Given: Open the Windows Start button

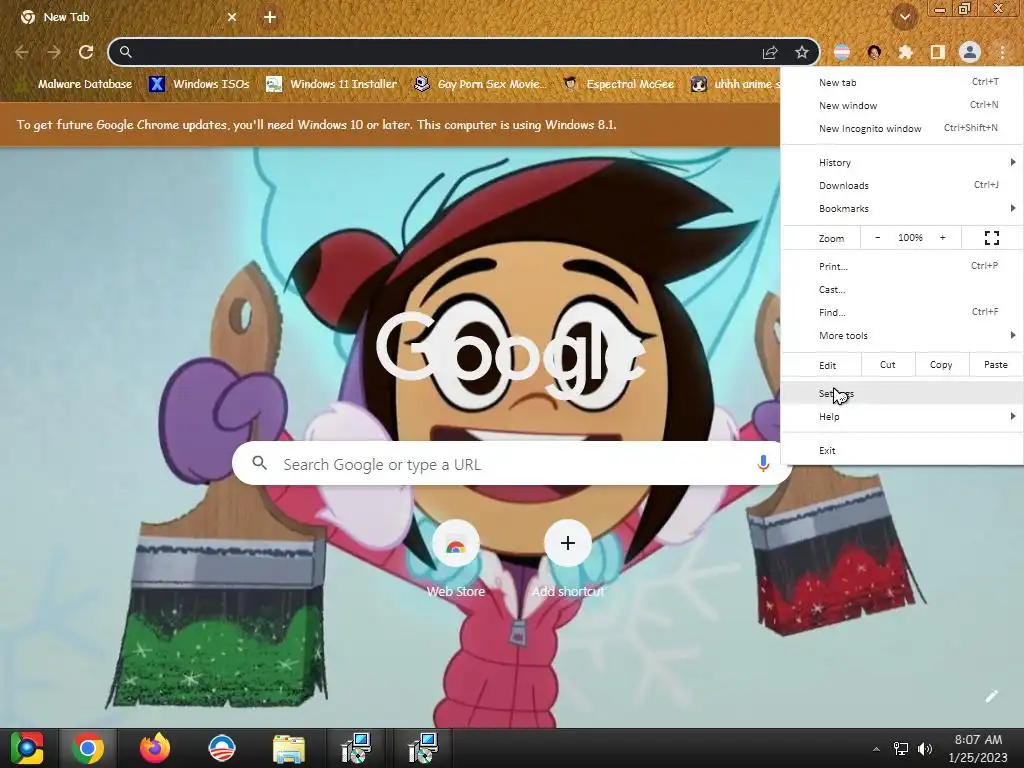Looking at the screenshot, I should (x=27, y=748).
